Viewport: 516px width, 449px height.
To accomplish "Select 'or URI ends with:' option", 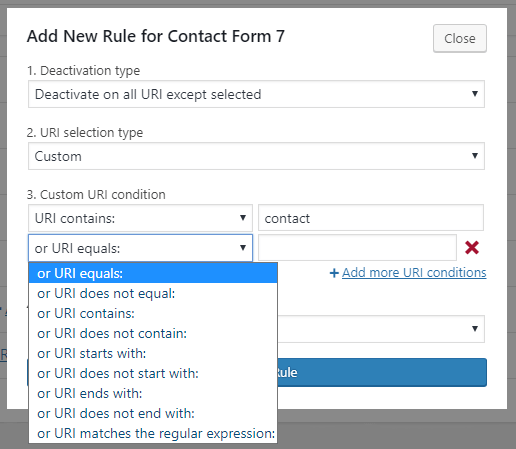I will [153, 393].
